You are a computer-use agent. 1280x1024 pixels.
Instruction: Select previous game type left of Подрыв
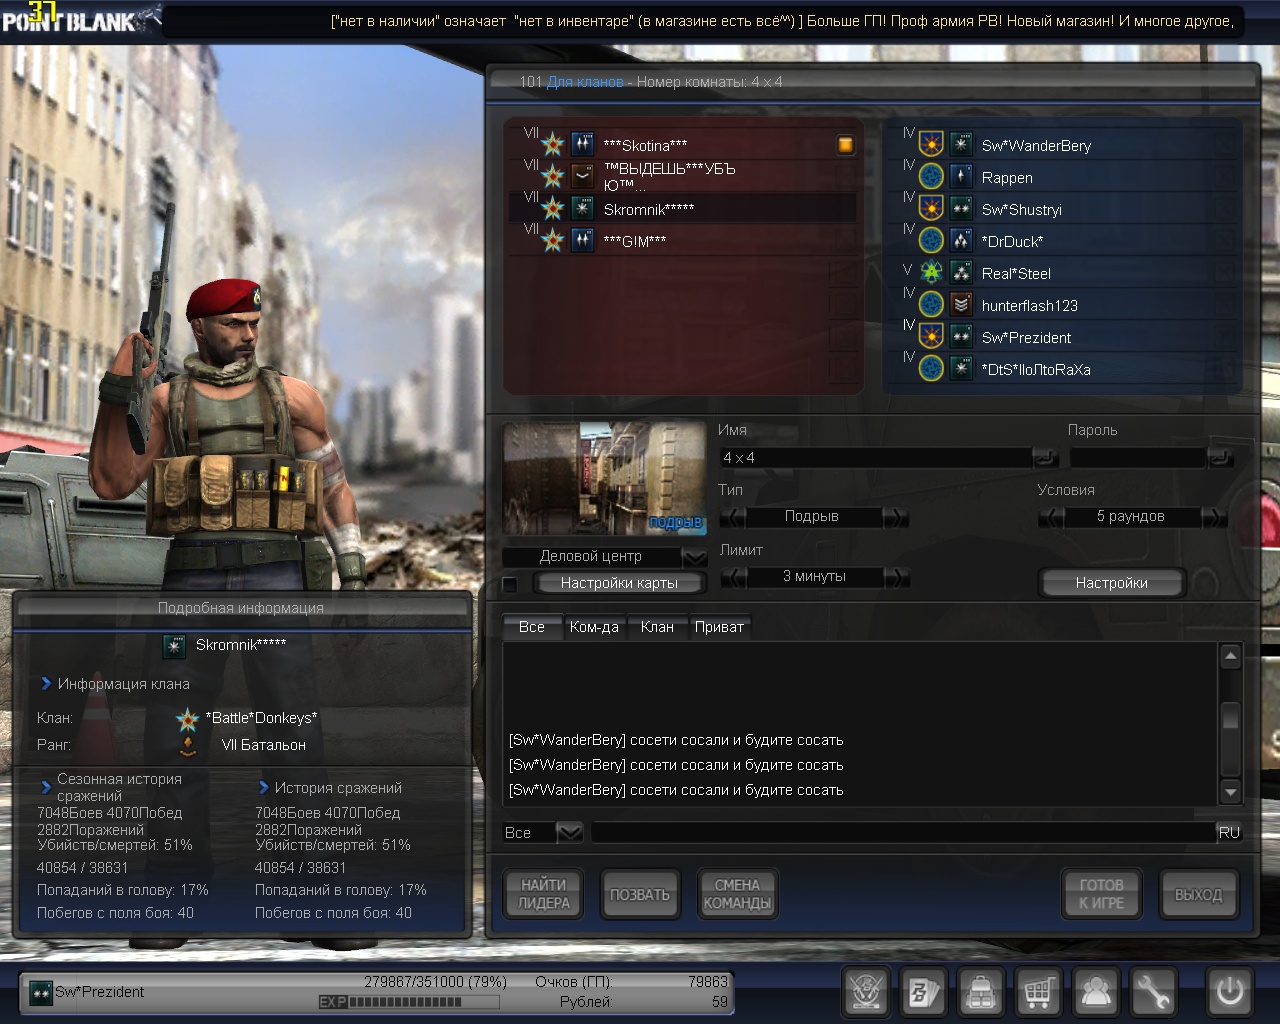pyautogui.click(x=732, y=517)
